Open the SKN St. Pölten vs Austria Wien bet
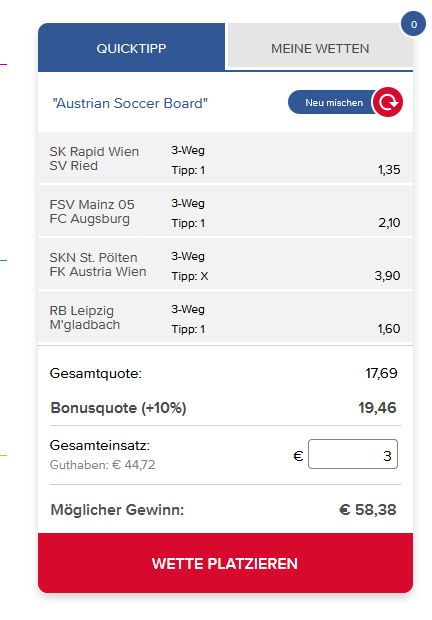 pos(225,264)
